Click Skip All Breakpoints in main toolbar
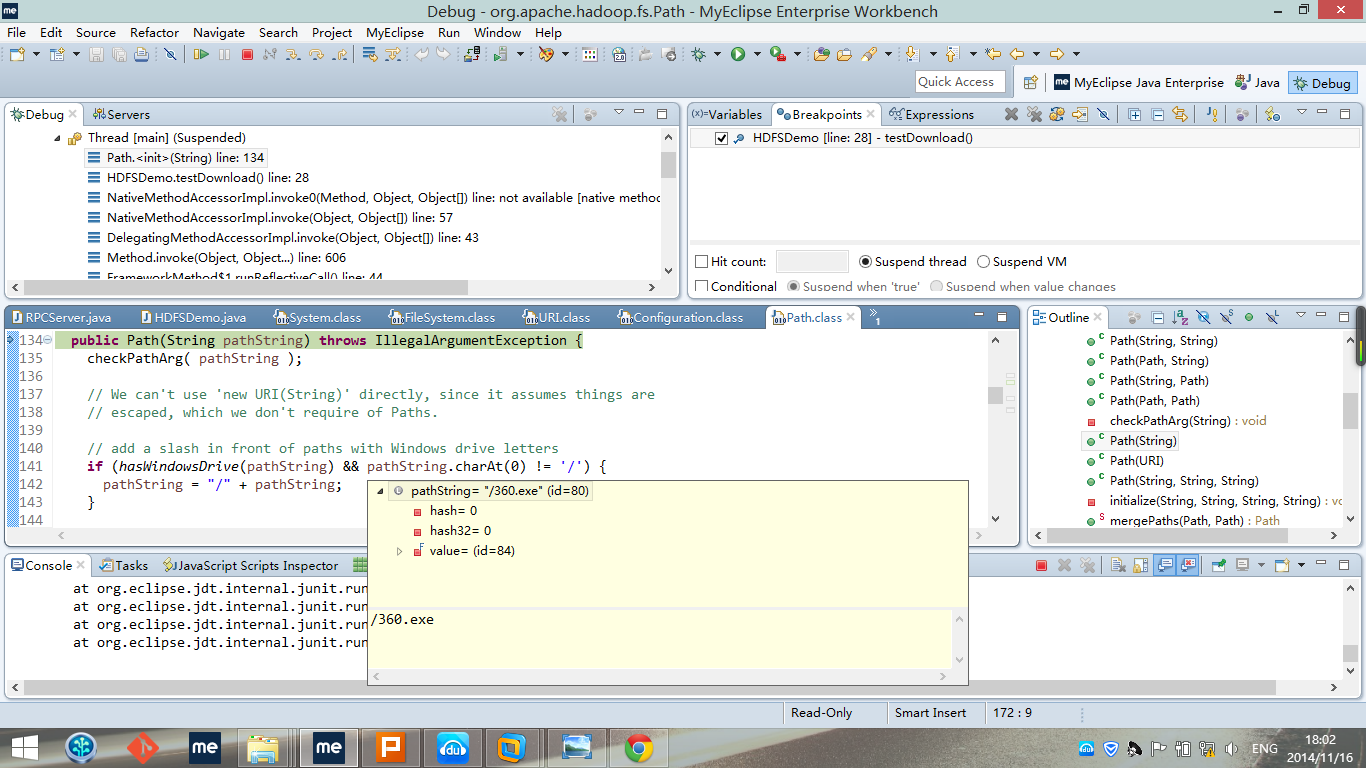Image resolution: width=1366 pixels, height=768 pixels. coord(170,54)
